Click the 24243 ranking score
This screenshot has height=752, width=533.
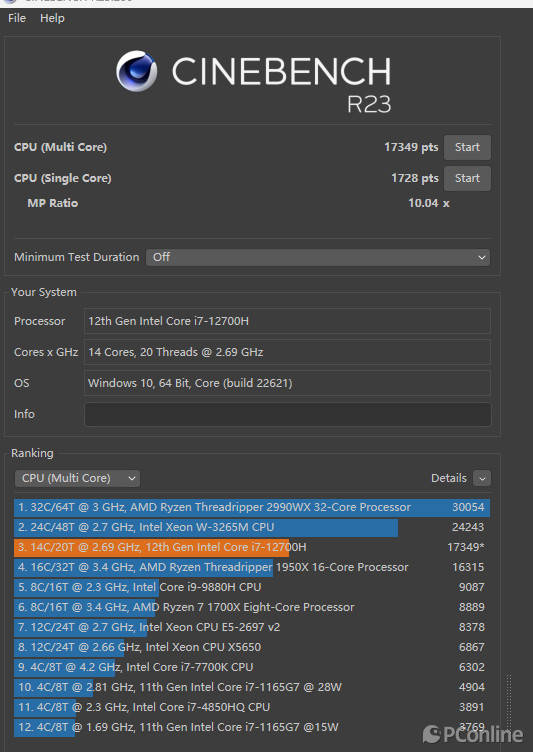(468, 528)
